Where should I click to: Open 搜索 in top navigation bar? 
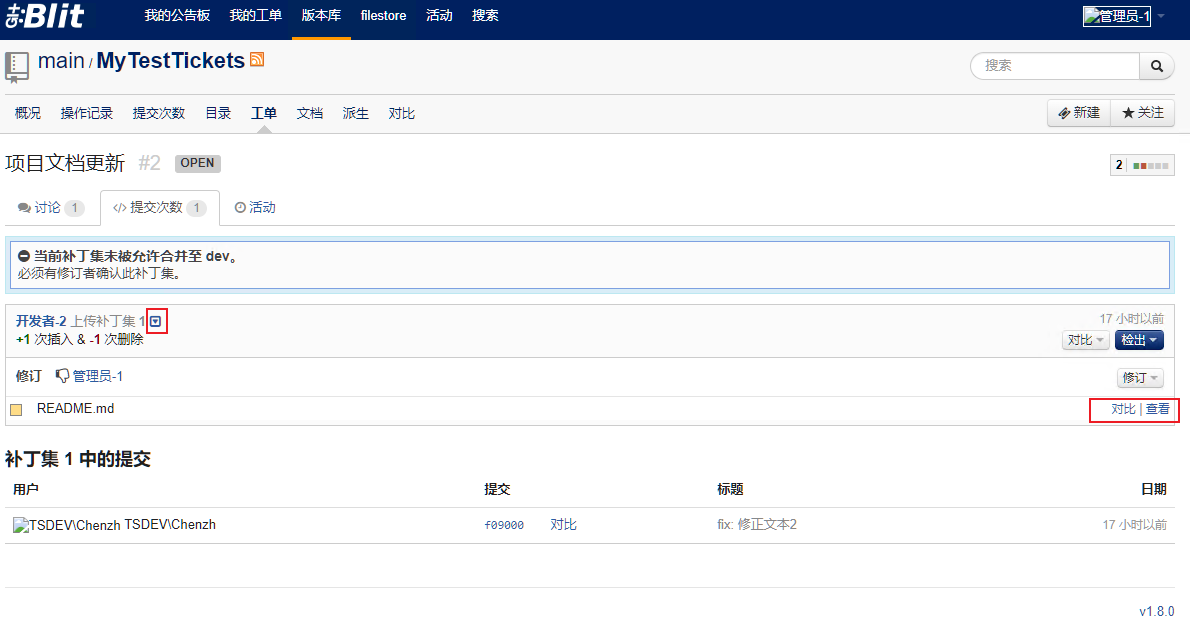click(x=485, y=15)
